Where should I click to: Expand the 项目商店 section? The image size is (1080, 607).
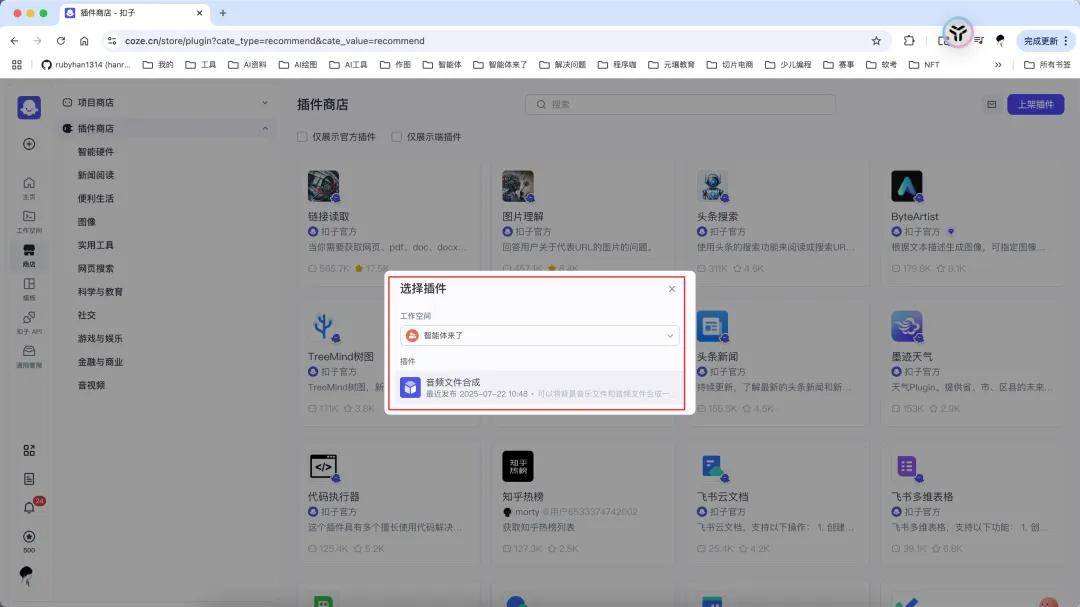click(265, 103)
